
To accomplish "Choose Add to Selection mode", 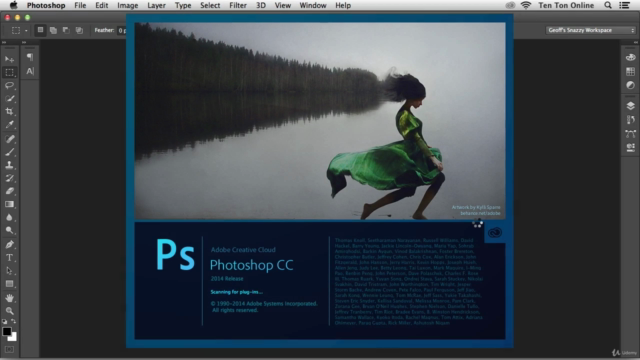I will point(53,30).
